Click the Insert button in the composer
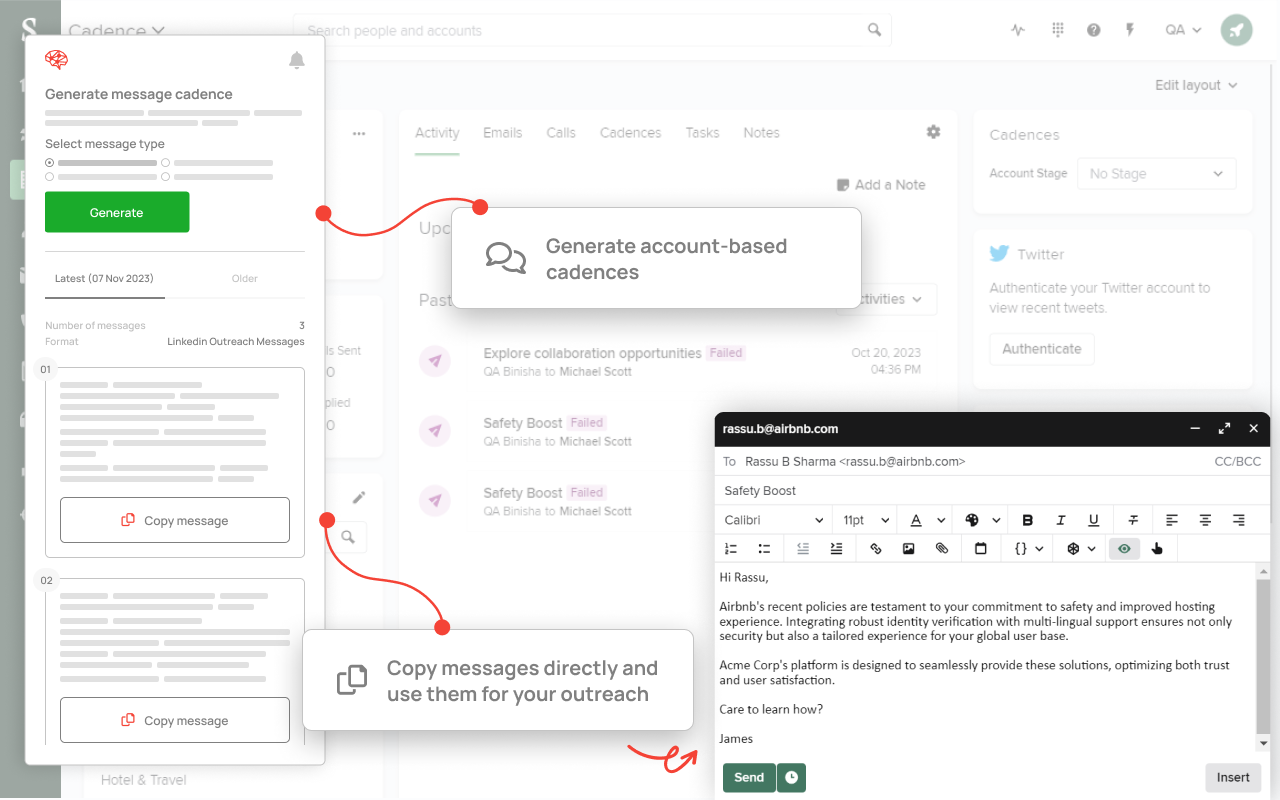Viewport: 1280px width, 800px height. point(1233,777)
